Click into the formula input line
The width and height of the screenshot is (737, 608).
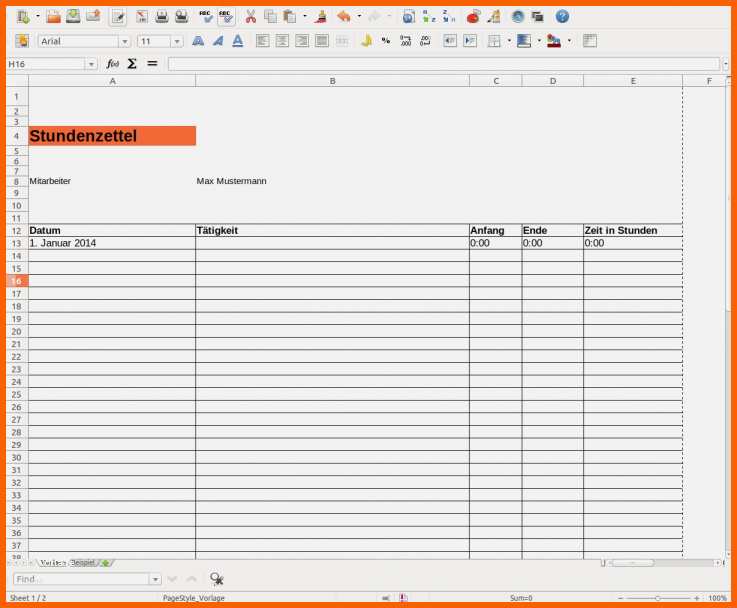444,64
